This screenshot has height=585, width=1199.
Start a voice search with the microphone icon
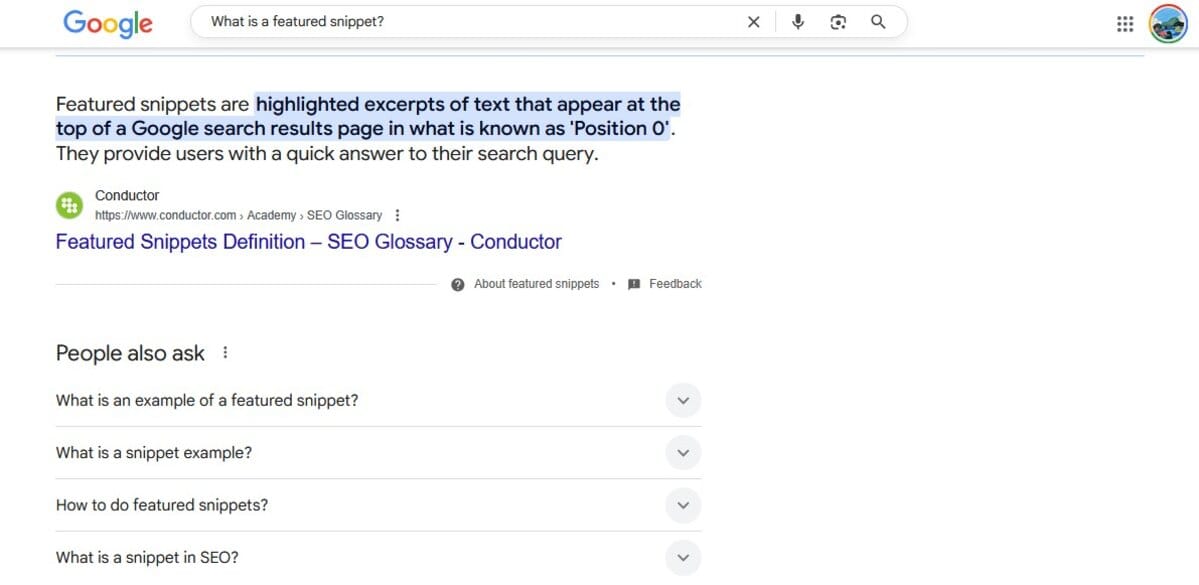[797, 21]
